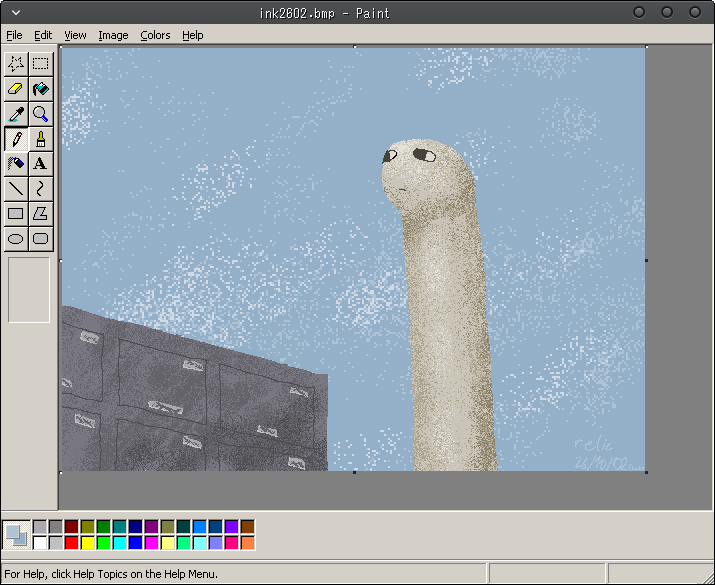Open the Image menu
Image resolution: width=715 pixels, height=585 pixels.
113,35
